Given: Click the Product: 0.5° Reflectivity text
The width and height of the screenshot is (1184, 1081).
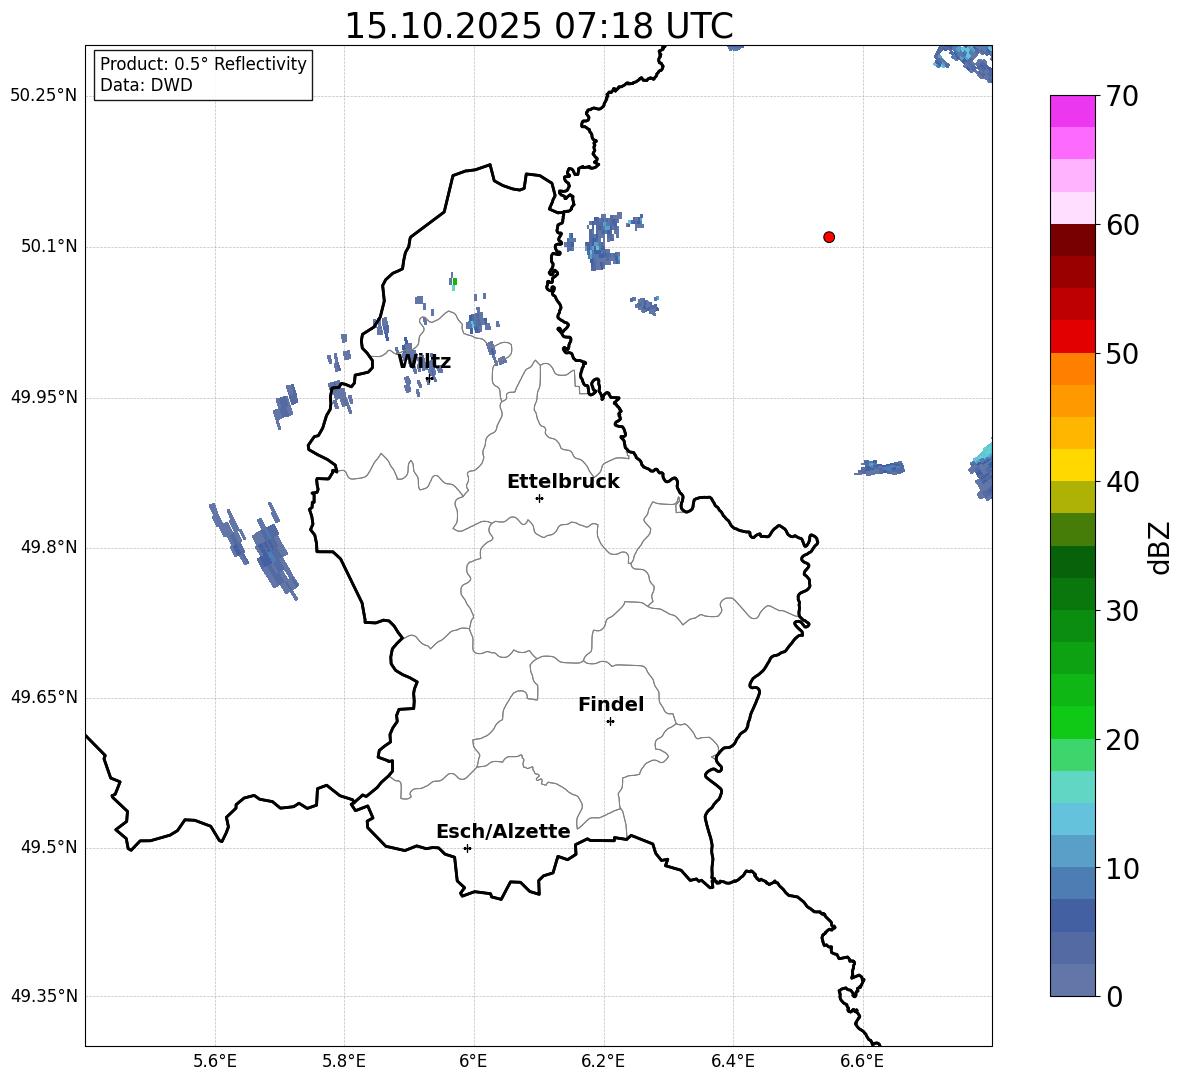Looking at the screenshot, I should (x=203, y=64).
